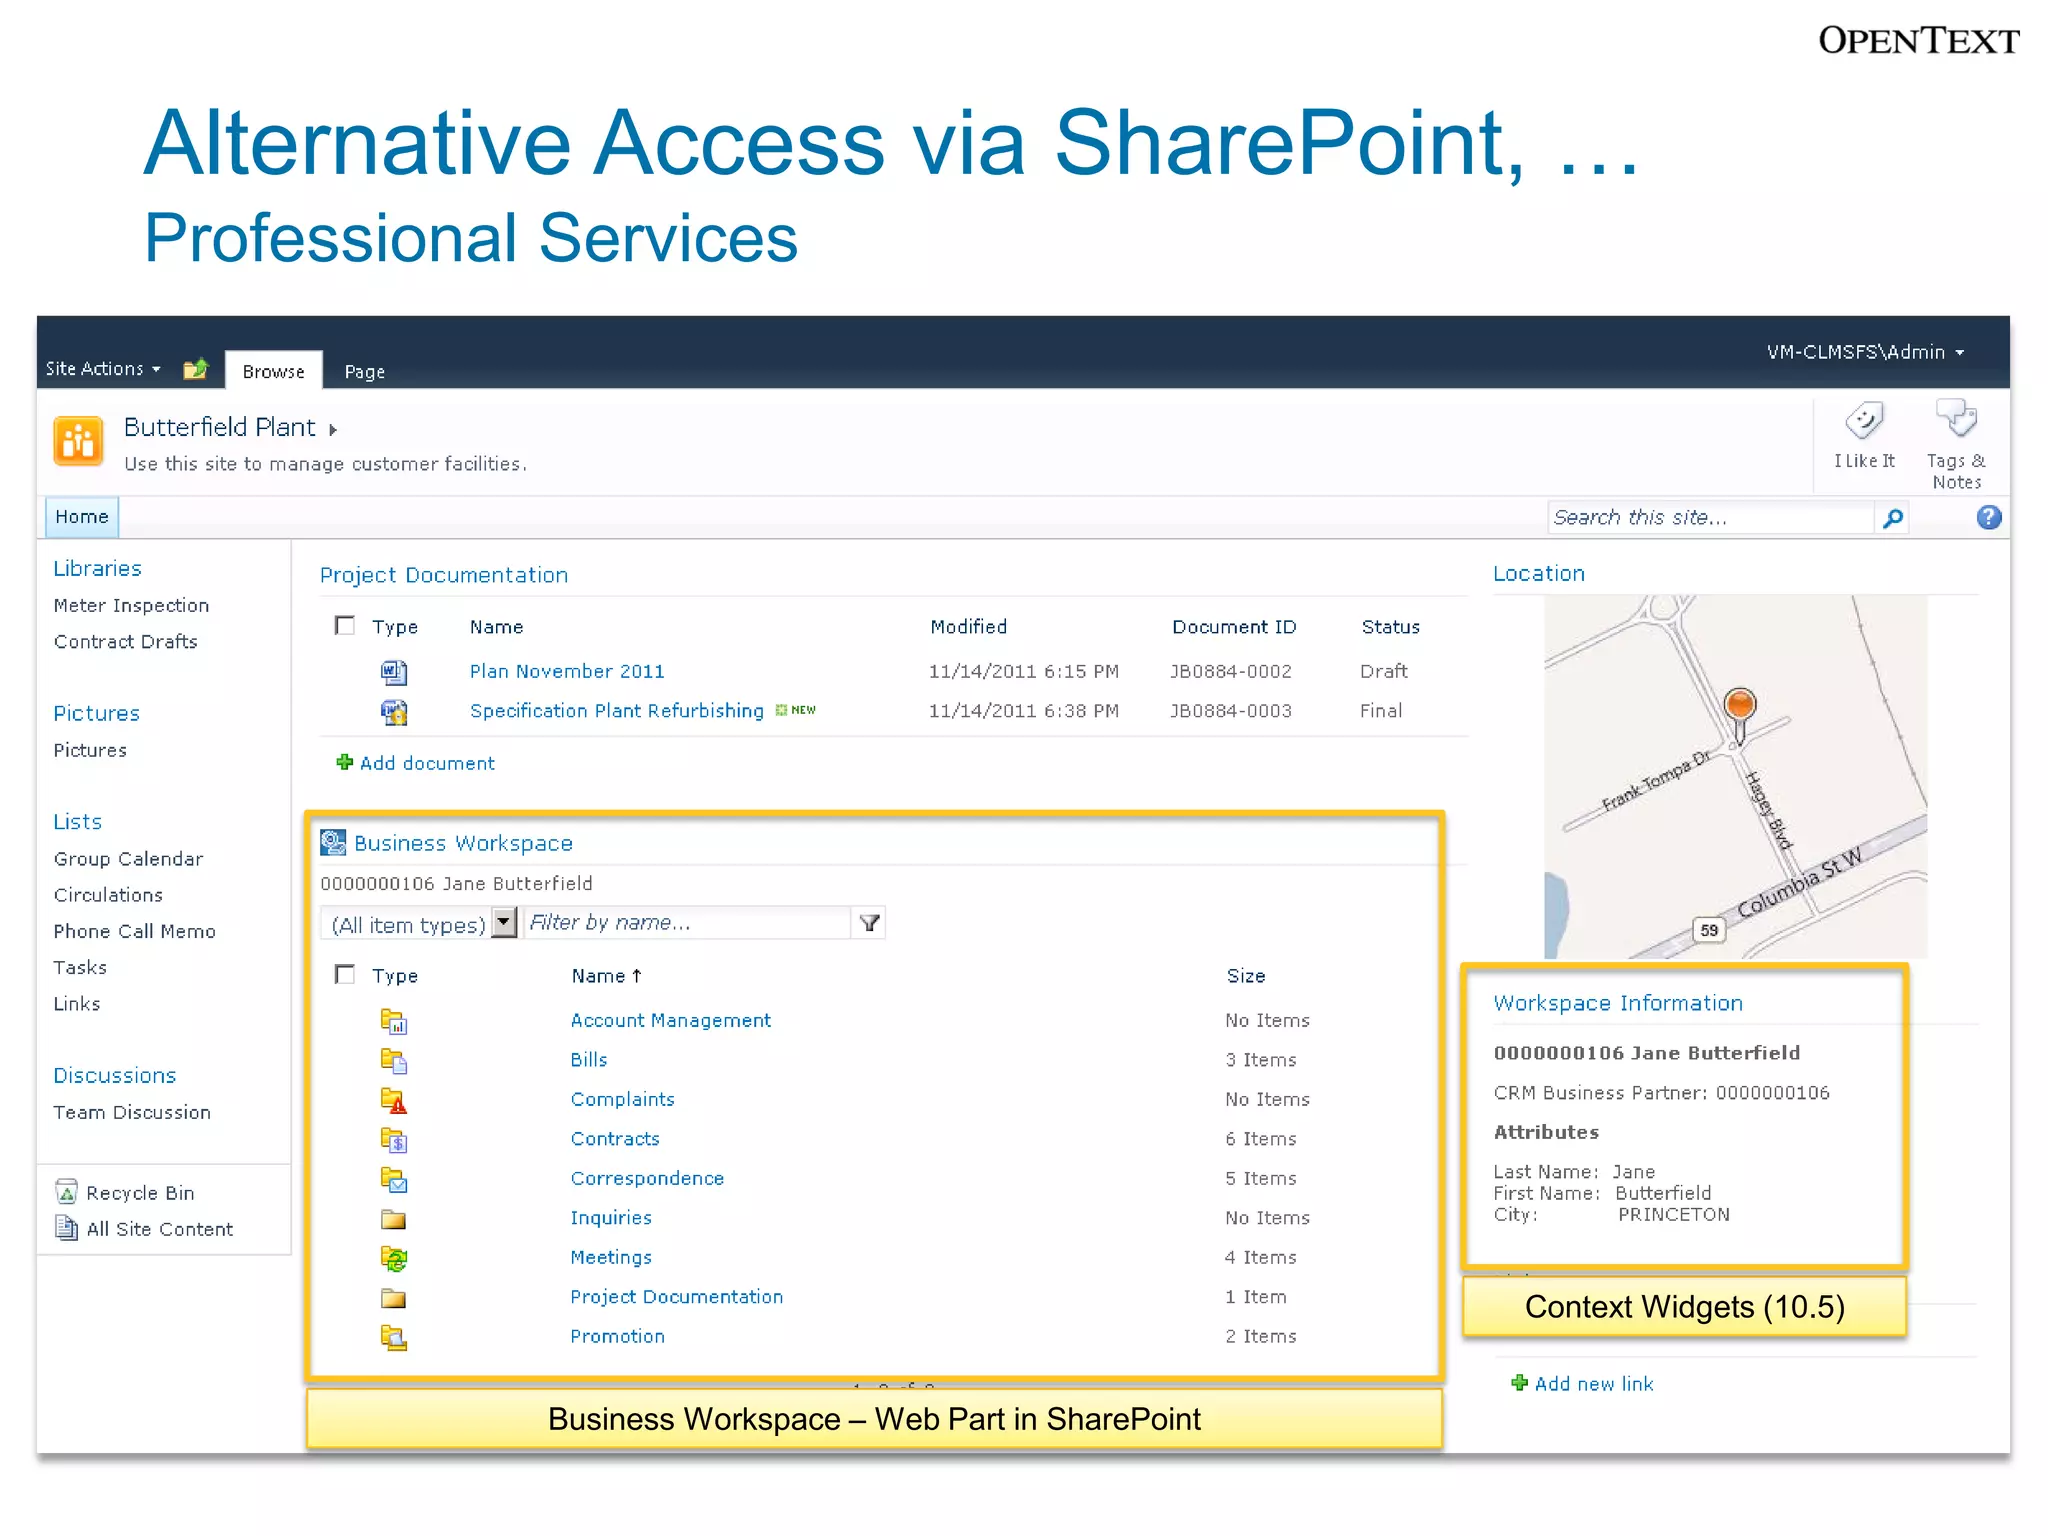Image resolution: width=2048 pixels, height=1536 pixels.
Task: Tick the Project Documentation select-all checkbox
Action: 345,626
